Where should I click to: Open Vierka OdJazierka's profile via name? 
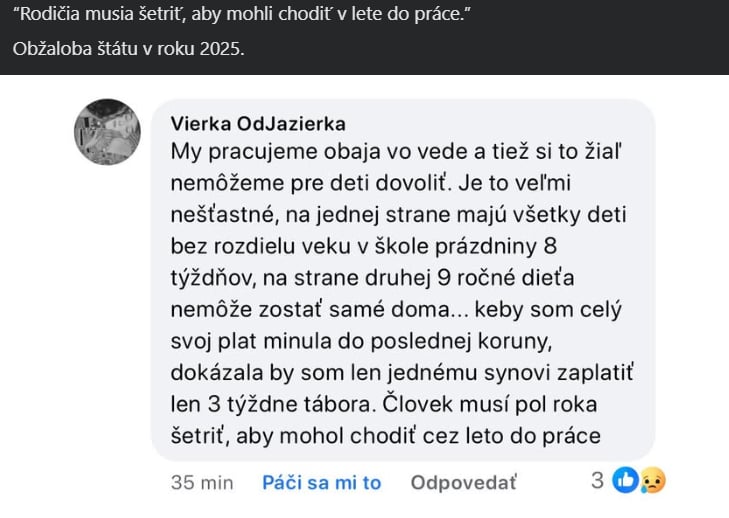(258, 124)
